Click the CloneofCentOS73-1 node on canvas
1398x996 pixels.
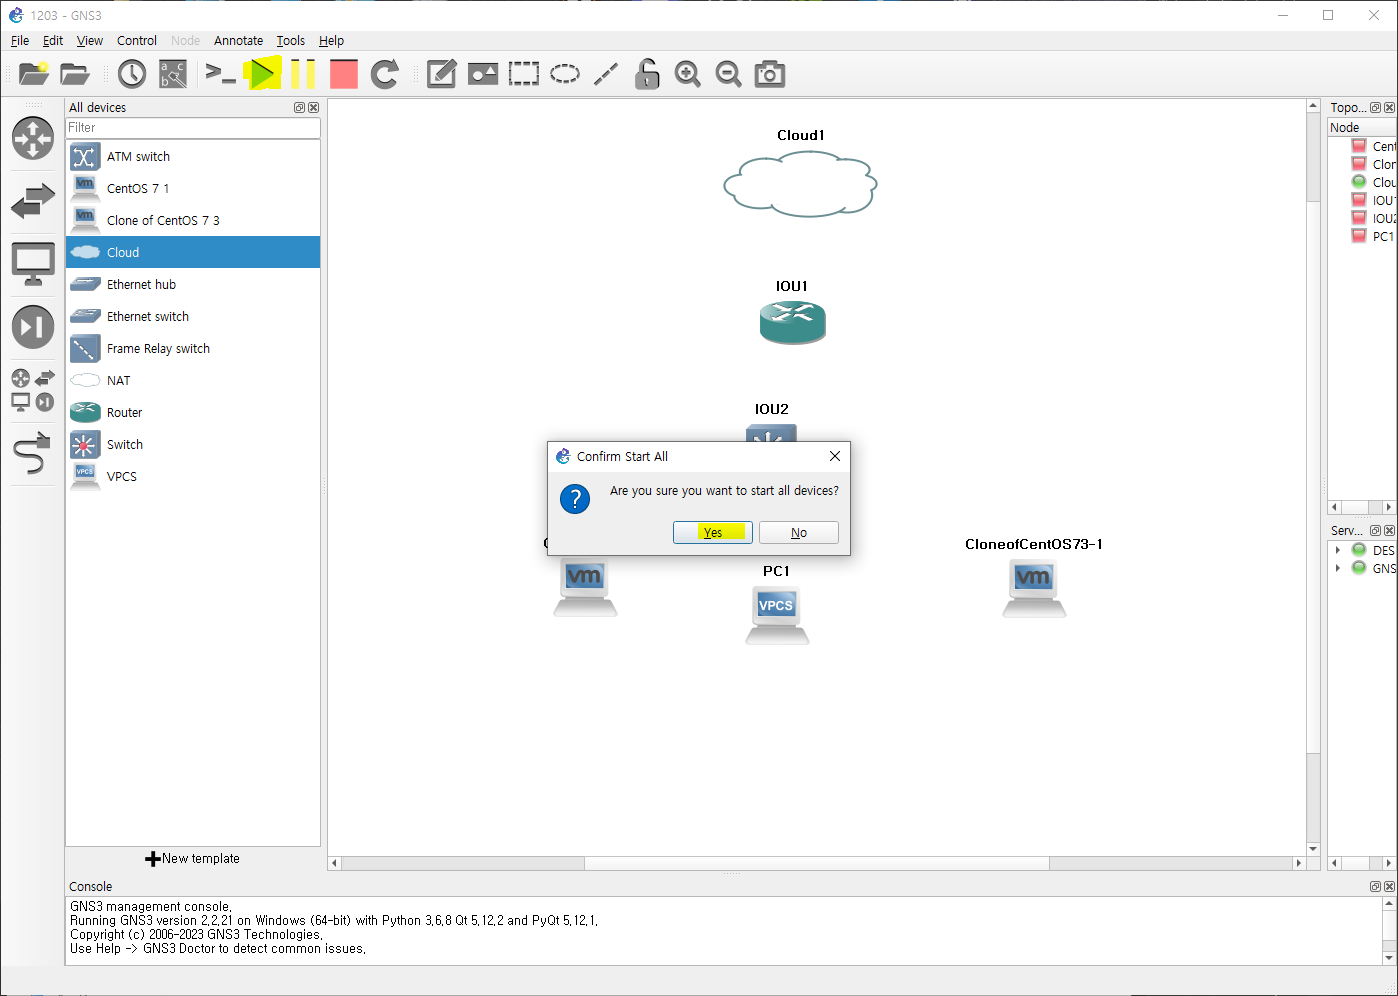click(x=1034, y=588)
